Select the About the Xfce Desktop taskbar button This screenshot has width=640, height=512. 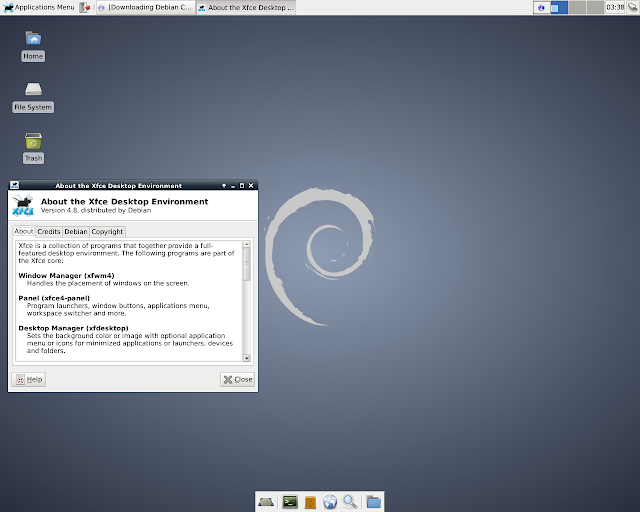(246, 7)
